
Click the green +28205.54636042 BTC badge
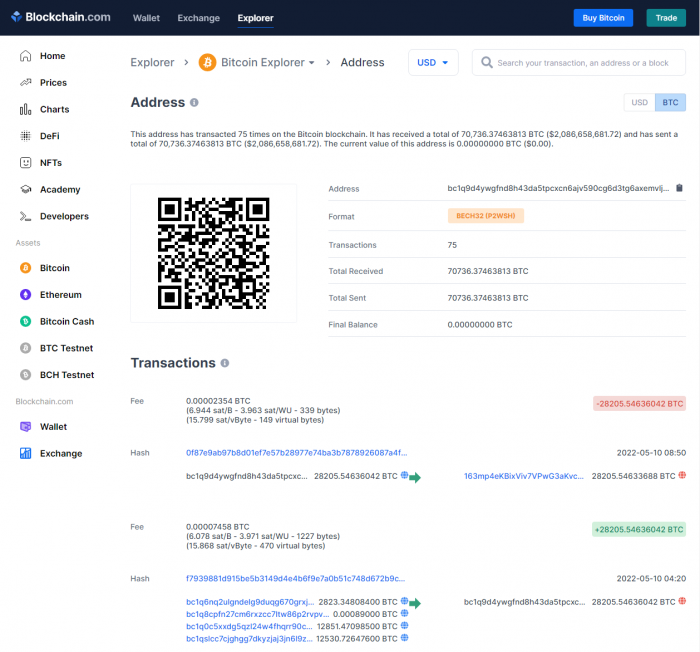pyautogui.click(x=639, y=530)
